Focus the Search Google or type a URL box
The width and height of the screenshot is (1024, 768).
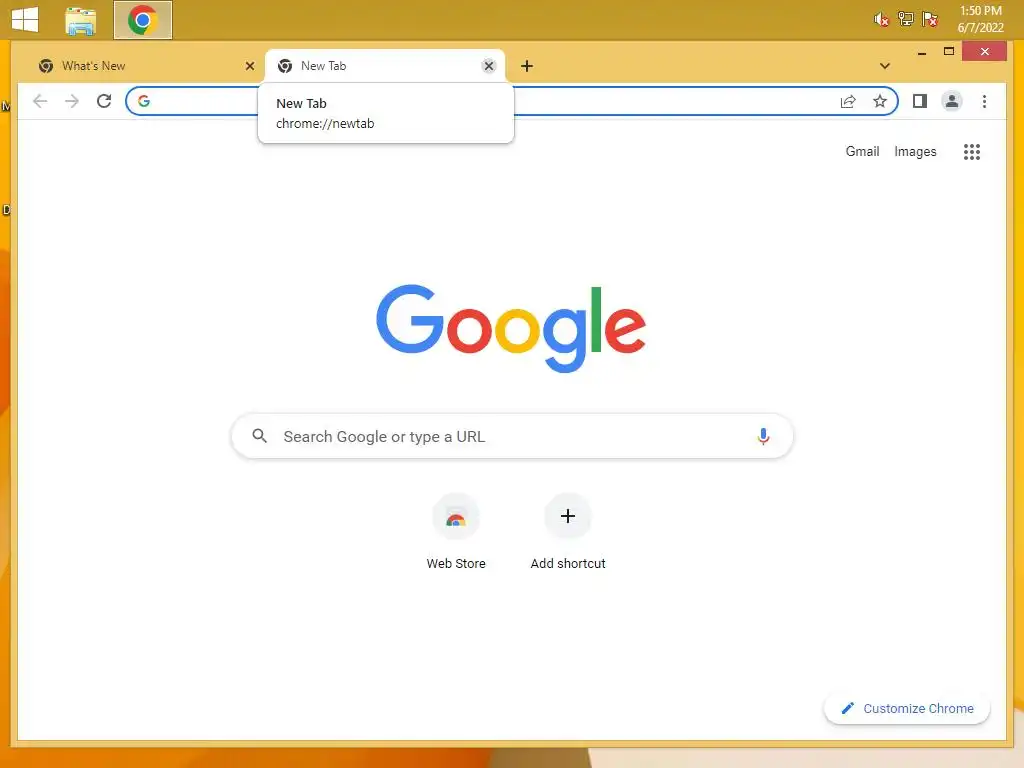[x=512, y=436]
